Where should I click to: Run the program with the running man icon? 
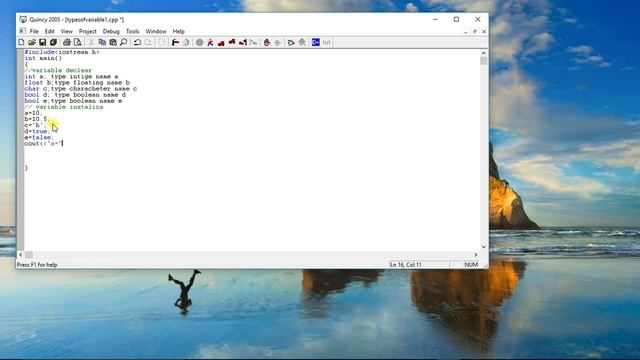(210, 42)
